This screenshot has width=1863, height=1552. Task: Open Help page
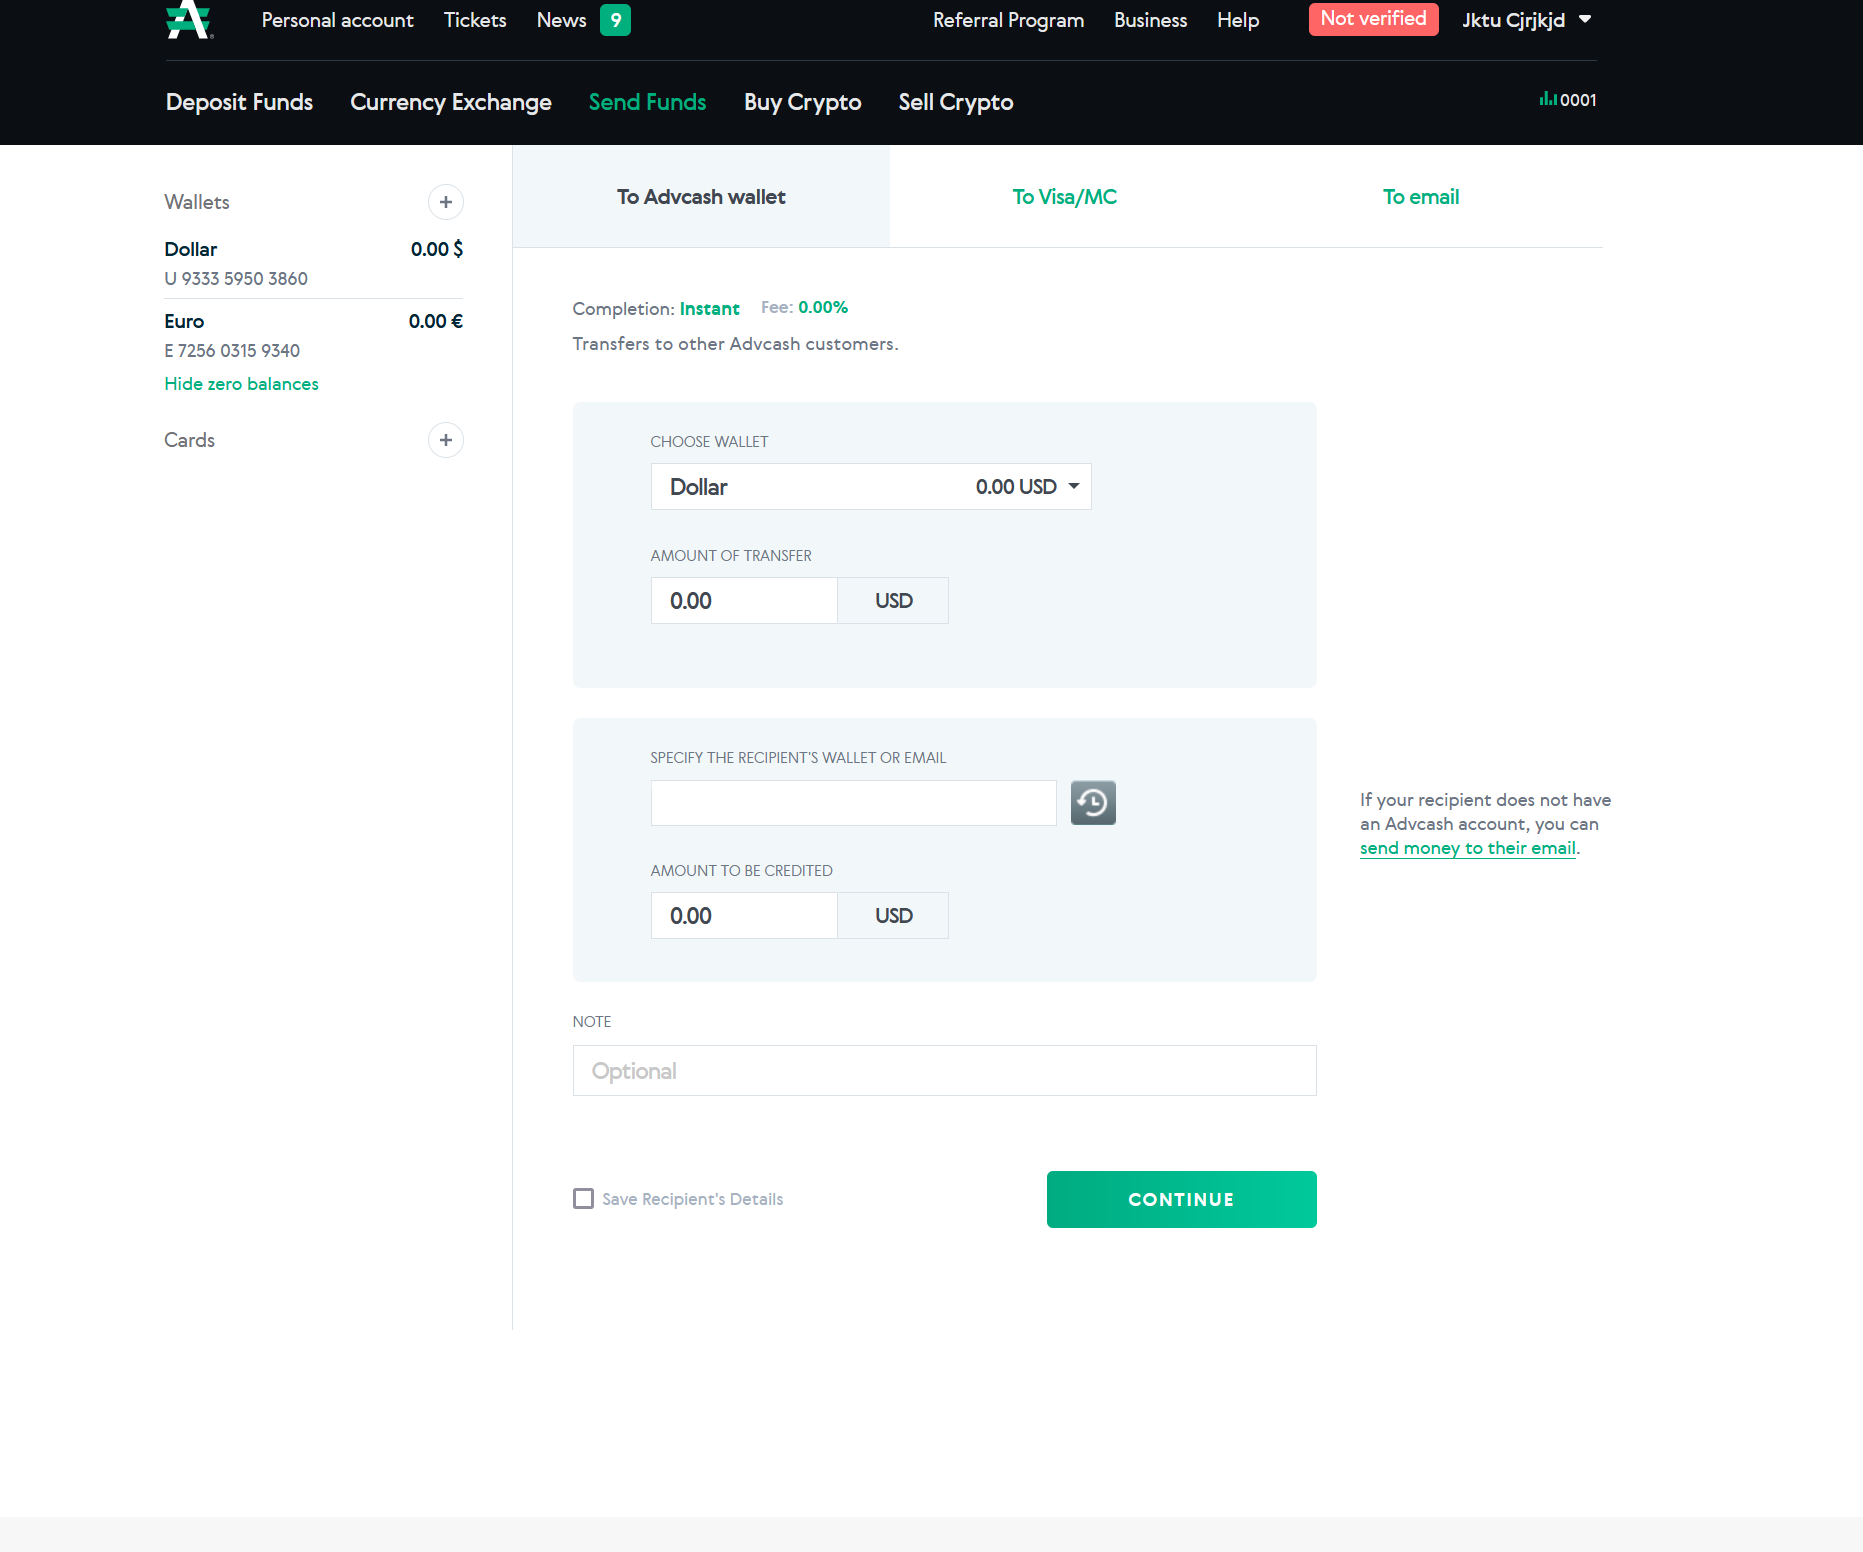pos(1238,20)
